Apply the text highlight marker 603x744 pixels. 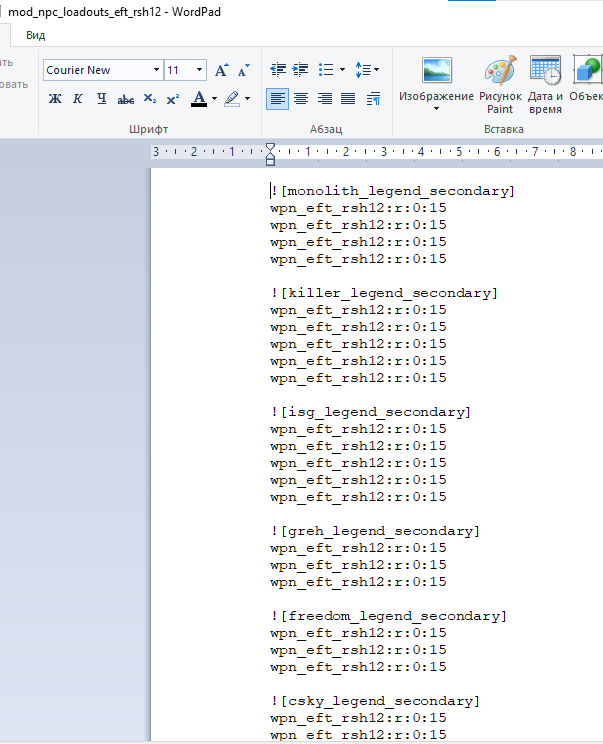pos(232,99)
